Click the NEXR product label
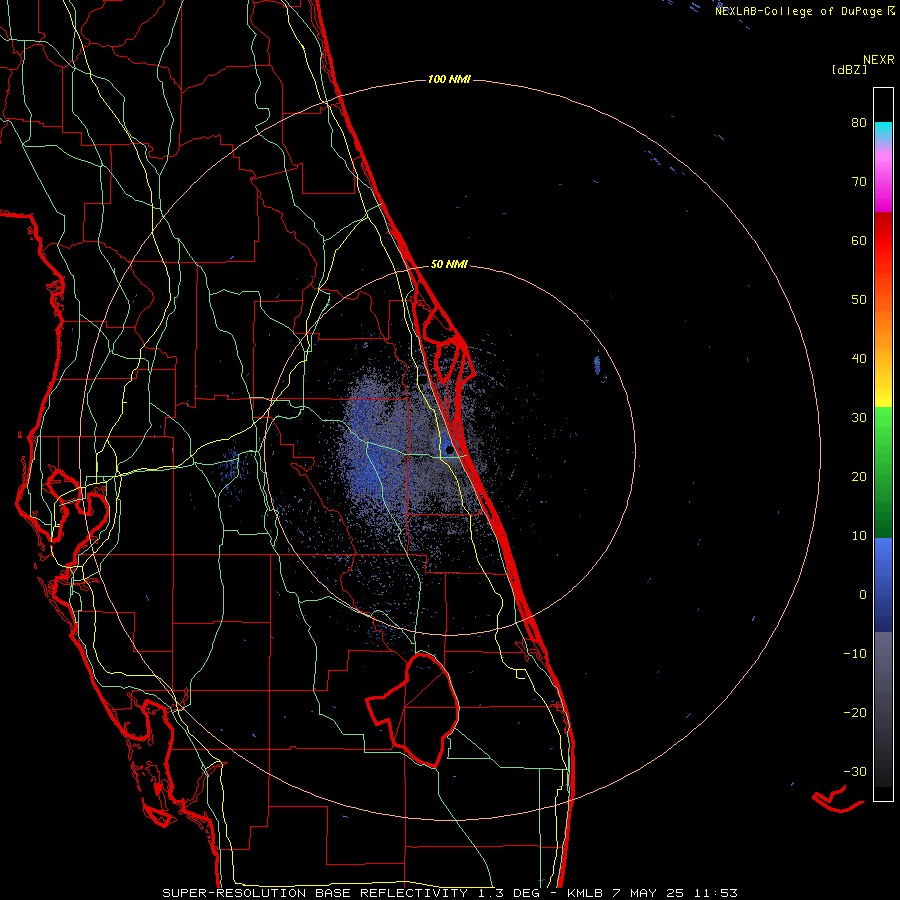Image resolution: width=900 pixels, height=900 pixels. click(878, 60)
